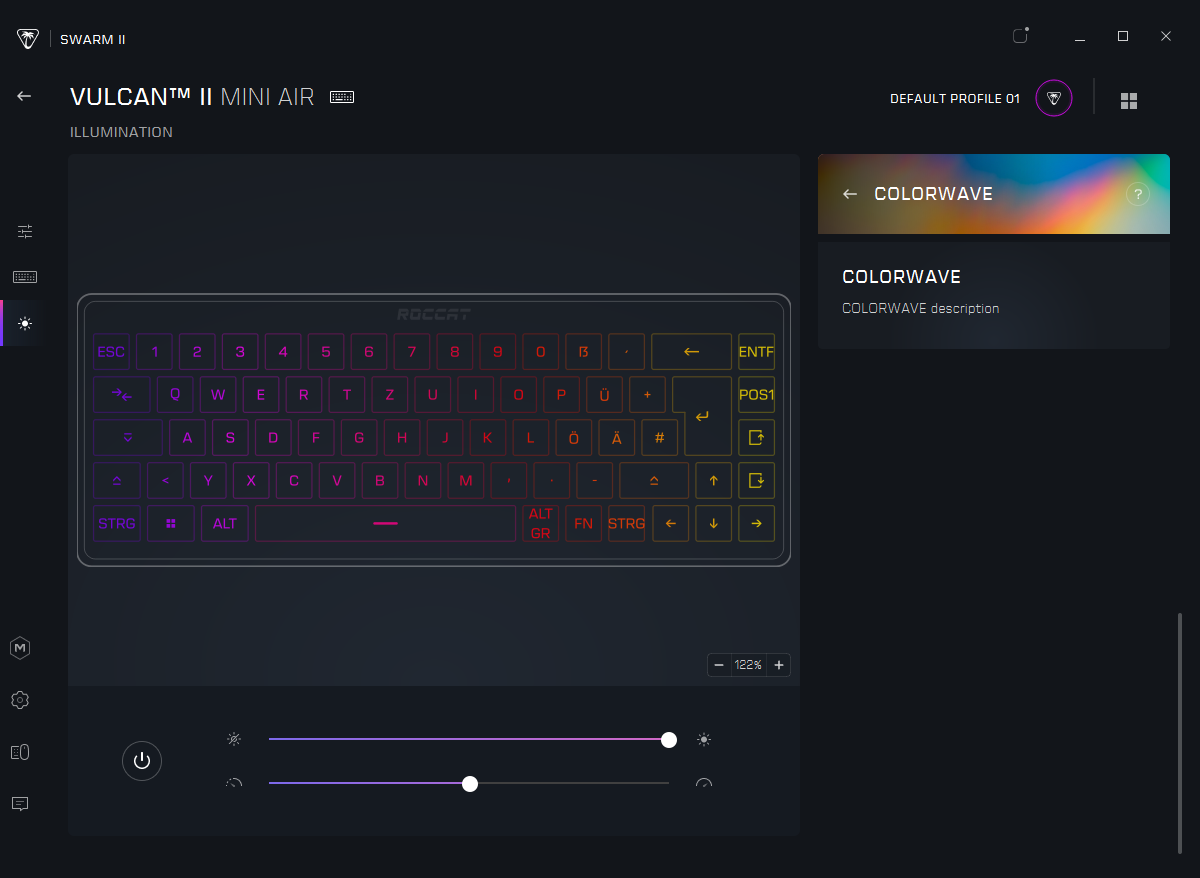The image size is (1200, 878).
Task: Click the Q key
Action: point(175,395)
